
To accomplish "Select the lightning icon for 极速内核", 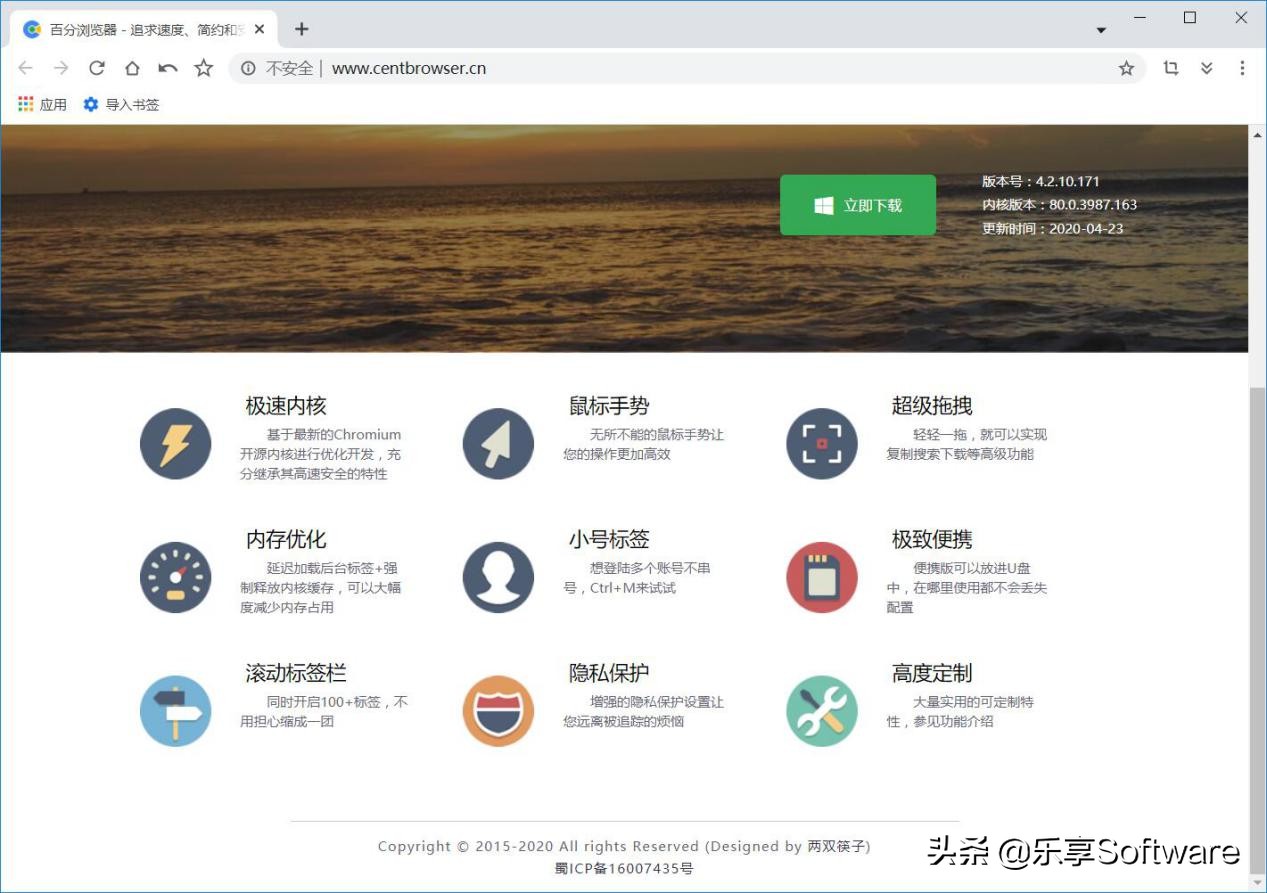I will 176,443.
